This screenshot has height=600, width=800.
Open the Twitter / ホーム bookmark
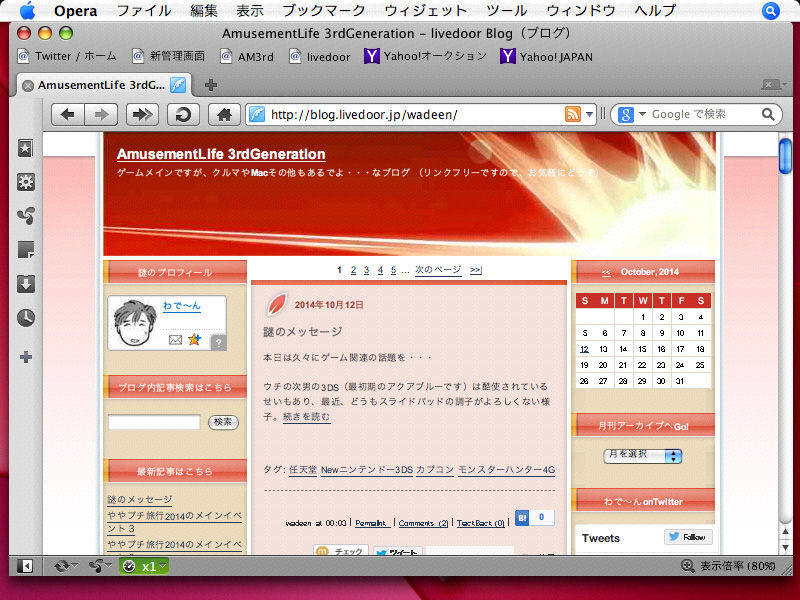click(x=67, y=56)
